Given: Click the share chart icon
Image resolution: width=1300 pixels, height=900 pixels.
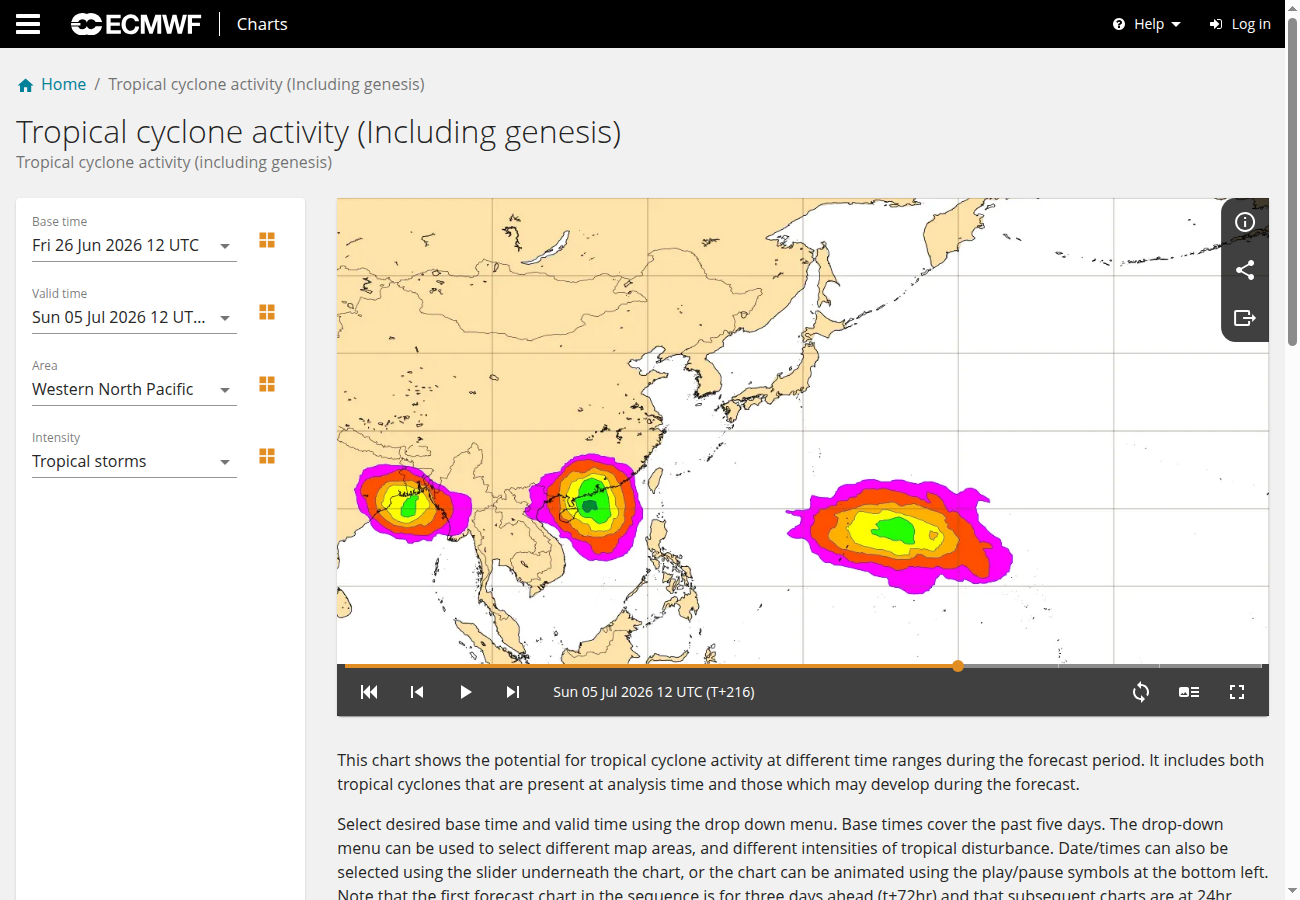Looking at the screenshot, I should 1245,270.
